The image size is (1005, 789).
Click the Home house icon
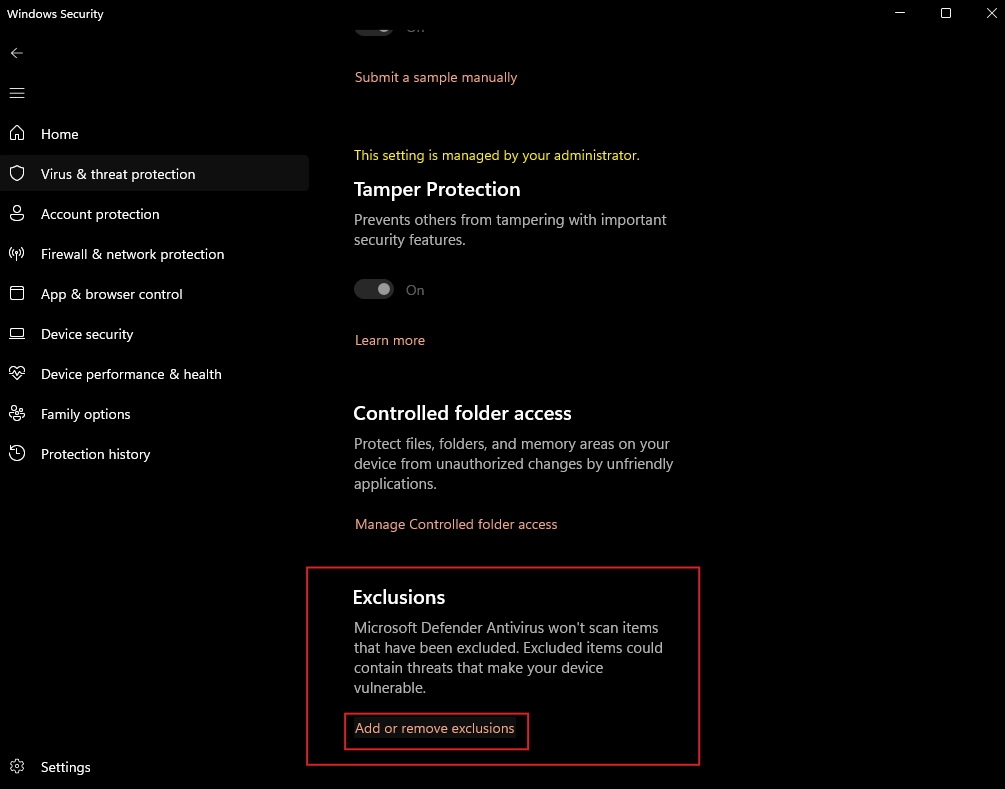point(17,134)
